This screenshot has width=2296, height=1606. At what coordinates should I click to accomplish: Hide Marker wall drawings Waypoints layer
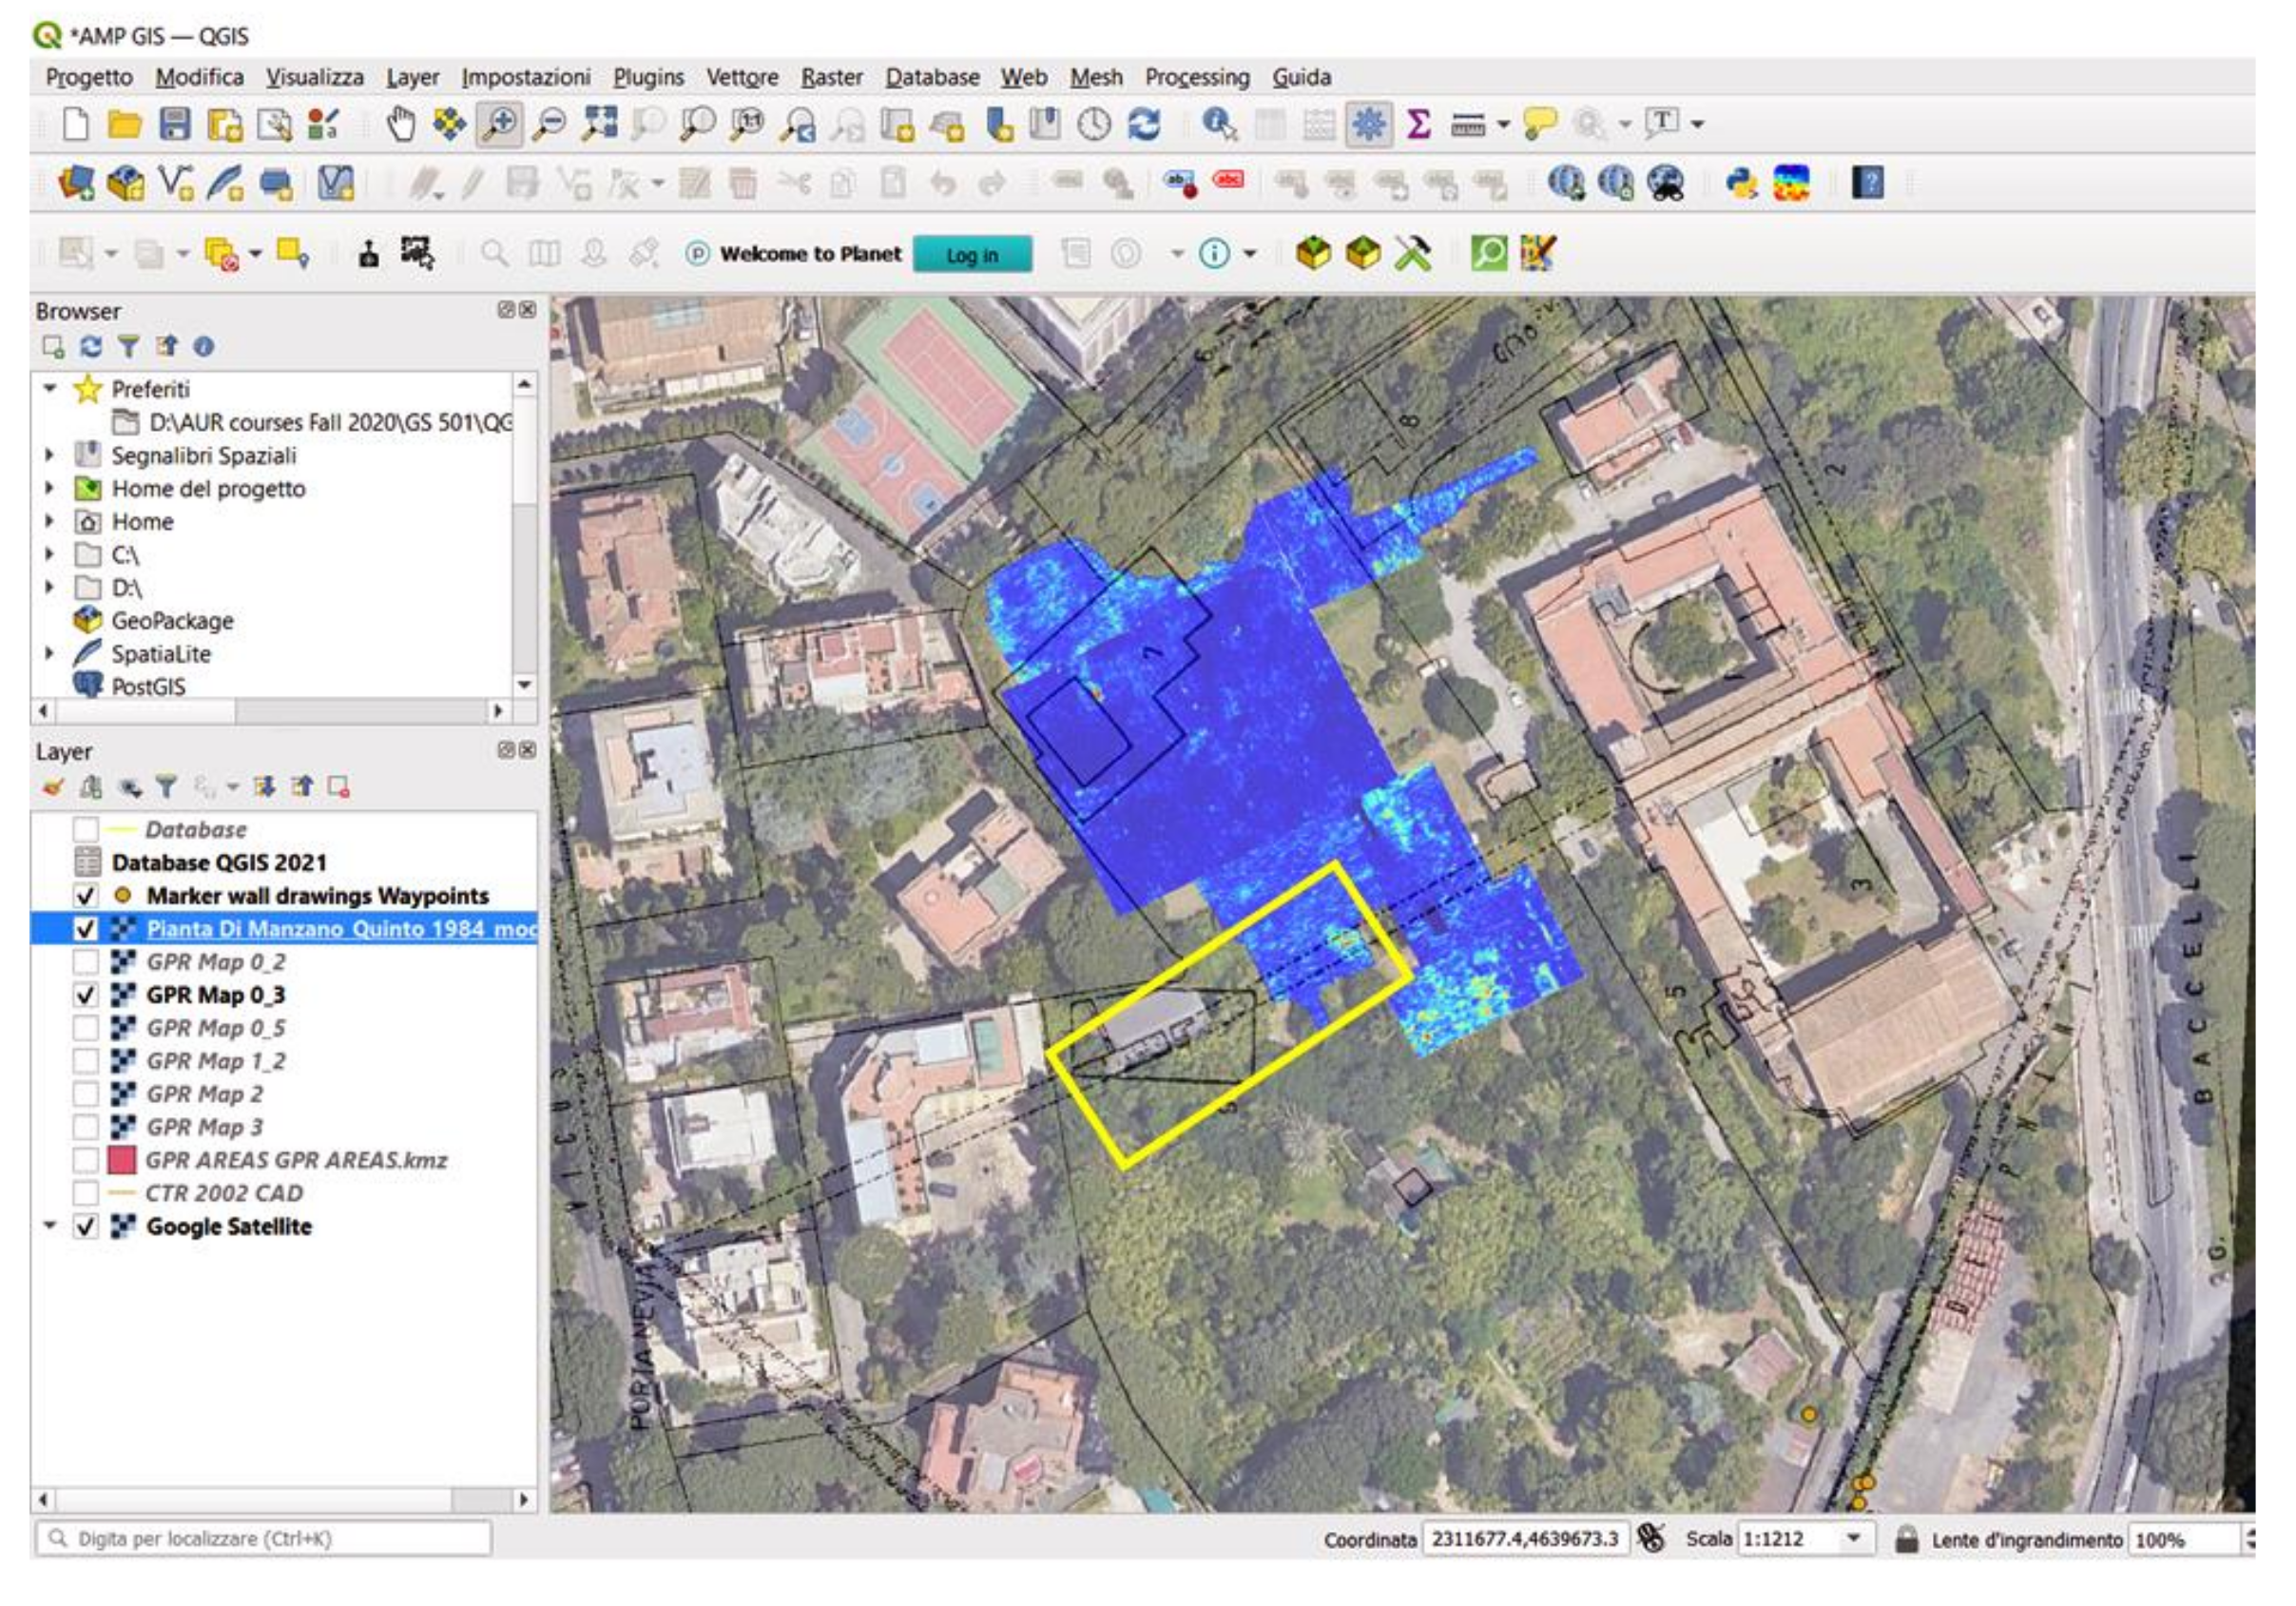(x=86, y=895)
